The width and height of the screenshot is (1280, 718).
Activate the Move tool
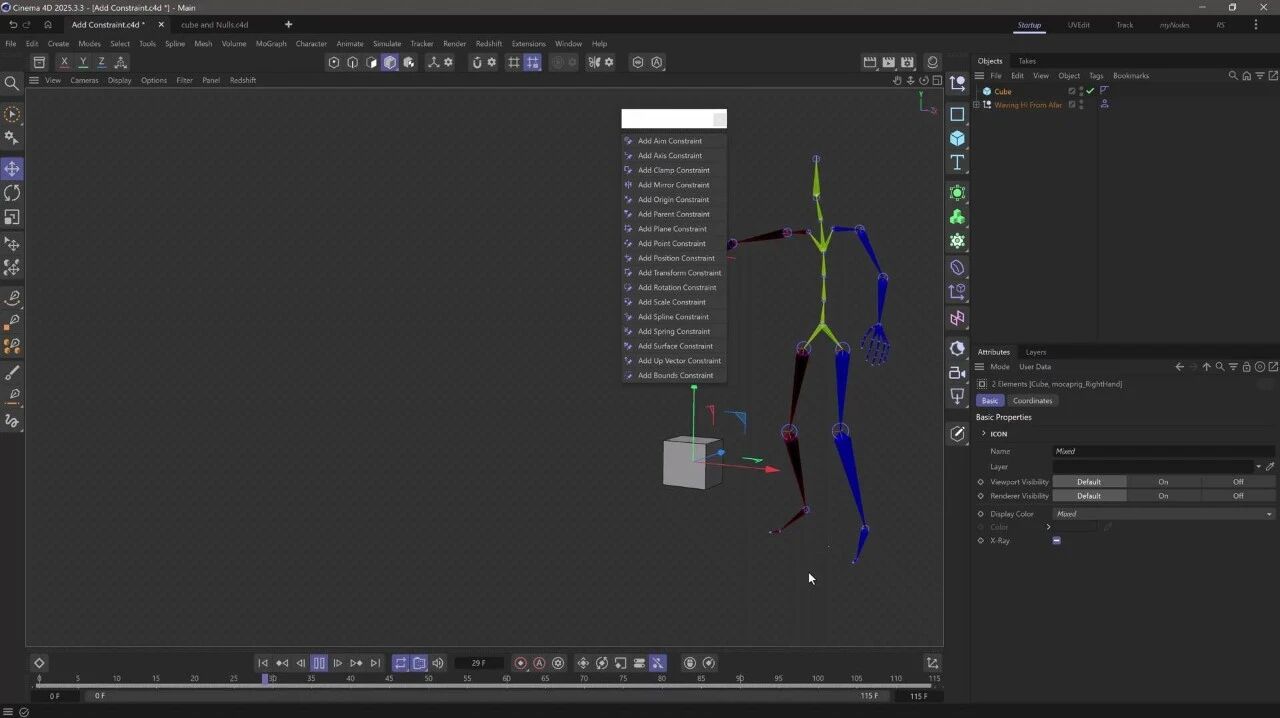tap(12, 169)
